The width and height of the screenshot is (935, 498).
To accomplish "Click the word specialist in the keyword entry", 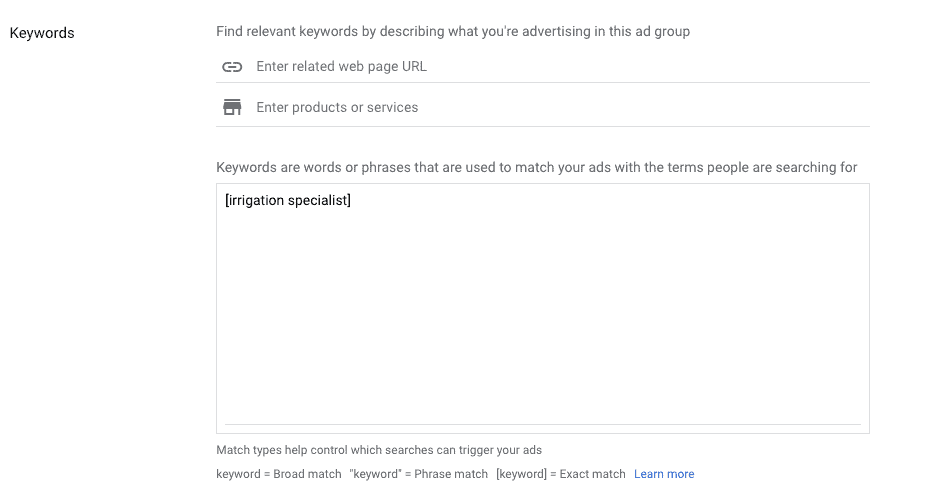I will [317, 200].
